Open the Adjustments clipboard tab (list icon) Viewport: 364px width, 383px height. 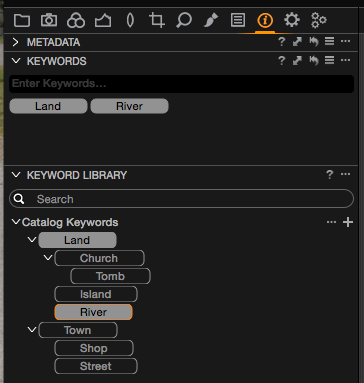pos(238,20)
